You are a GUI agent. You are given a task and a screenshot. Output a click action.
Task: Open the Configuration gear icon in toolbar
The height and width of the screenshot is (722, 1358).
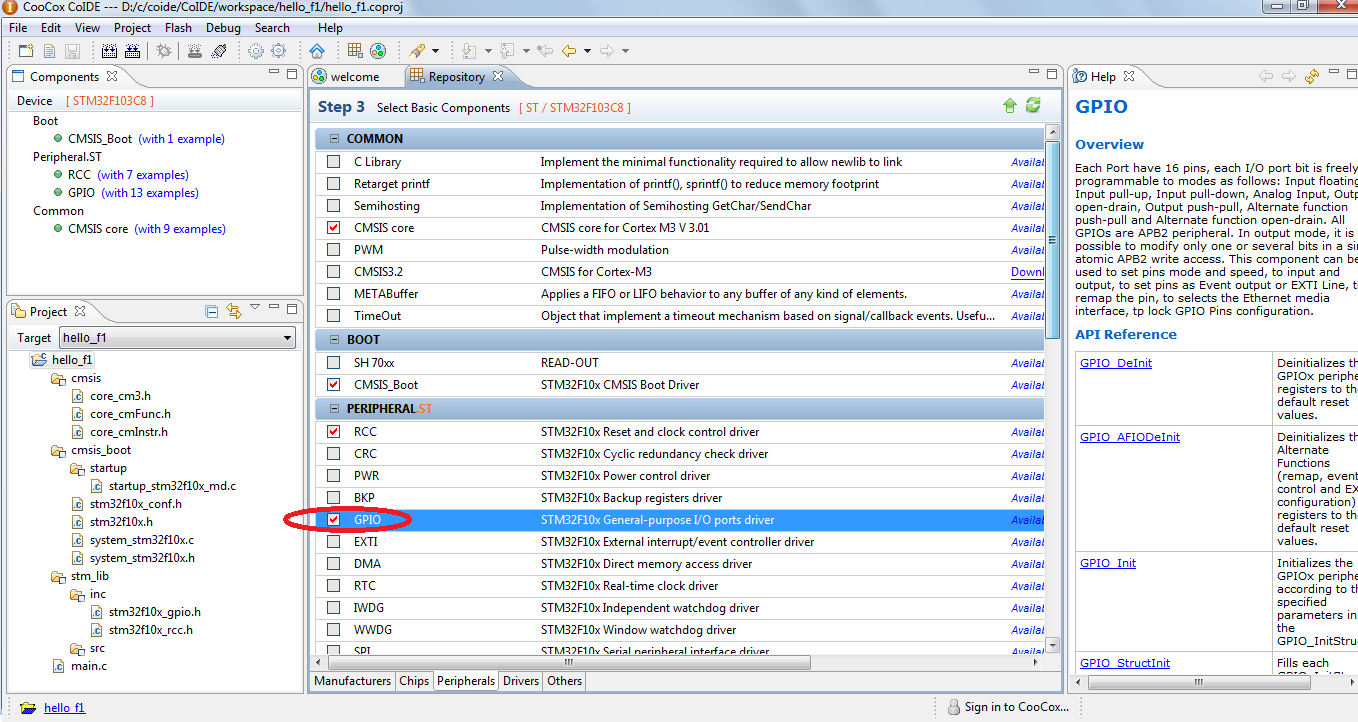point(256,51)
